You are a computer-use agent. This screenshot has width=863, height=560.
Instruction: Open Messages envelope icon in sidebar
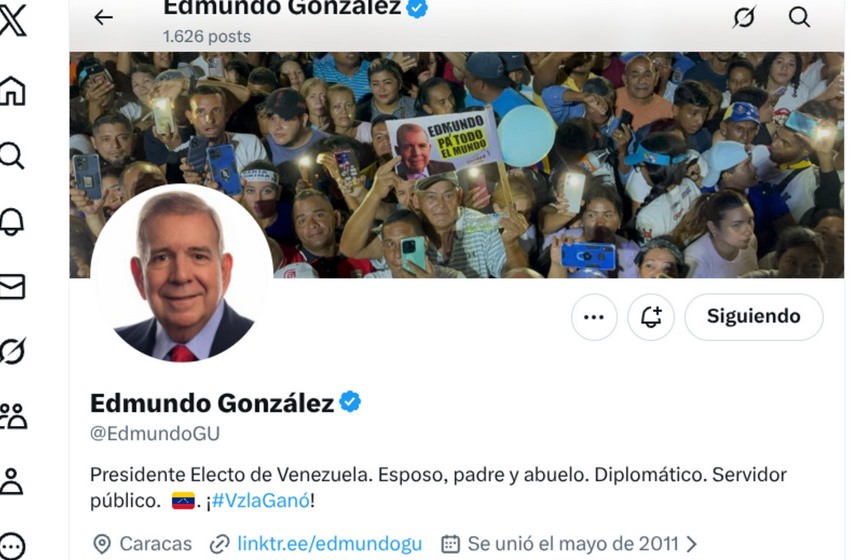pyautogui.click(x=12, y=287)
